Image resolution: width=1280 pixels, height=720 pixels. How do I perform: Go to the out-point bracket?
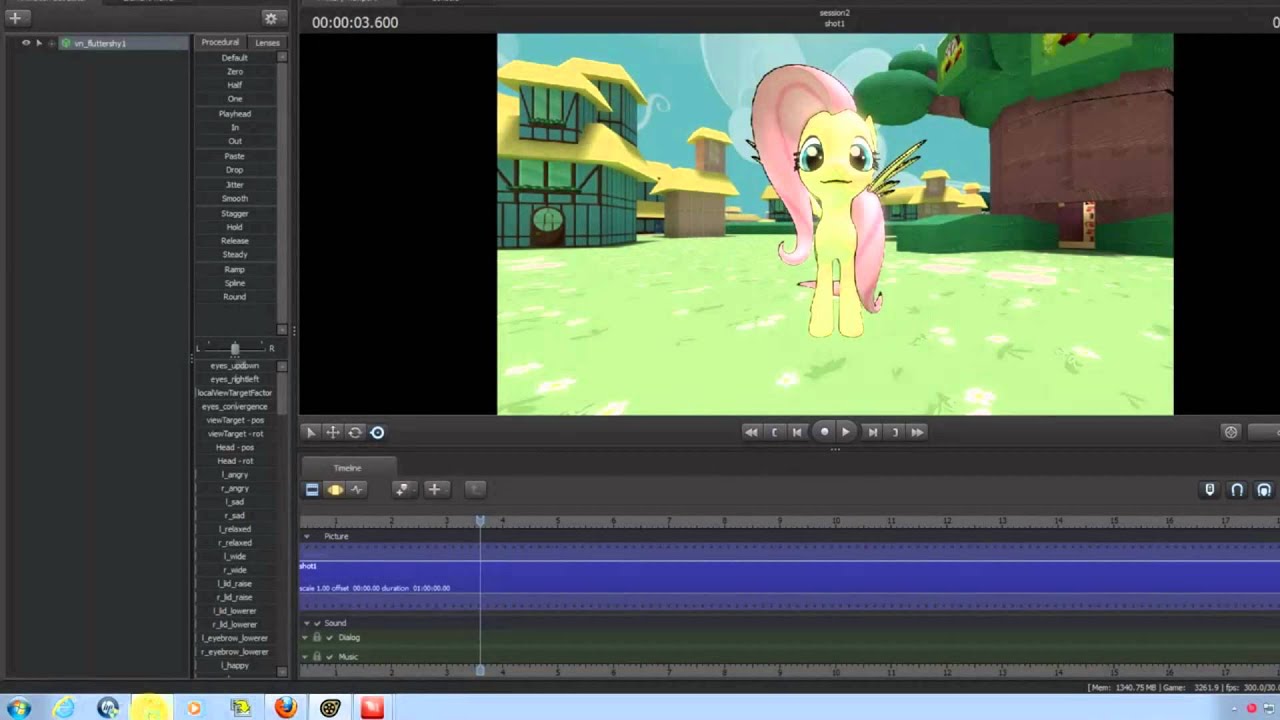point(895,432)
